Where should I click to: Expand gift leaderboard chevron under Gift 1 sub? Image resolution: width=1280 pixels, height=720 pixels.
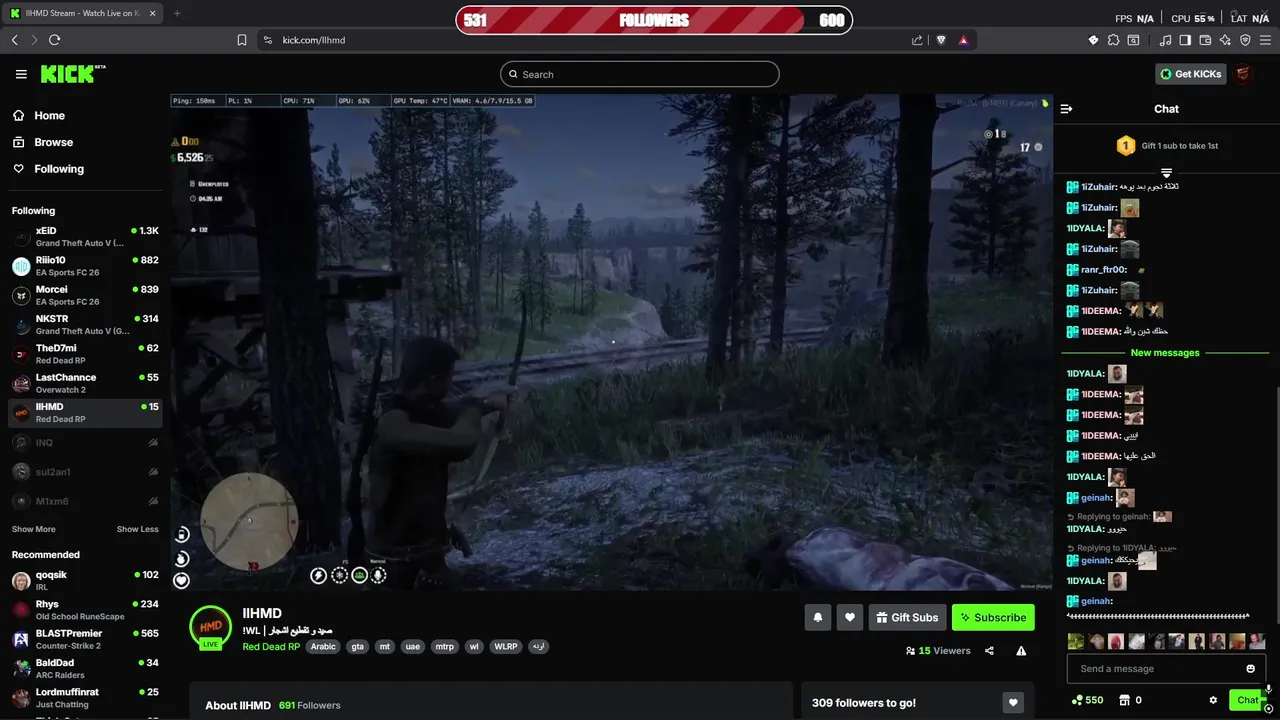1166,173
